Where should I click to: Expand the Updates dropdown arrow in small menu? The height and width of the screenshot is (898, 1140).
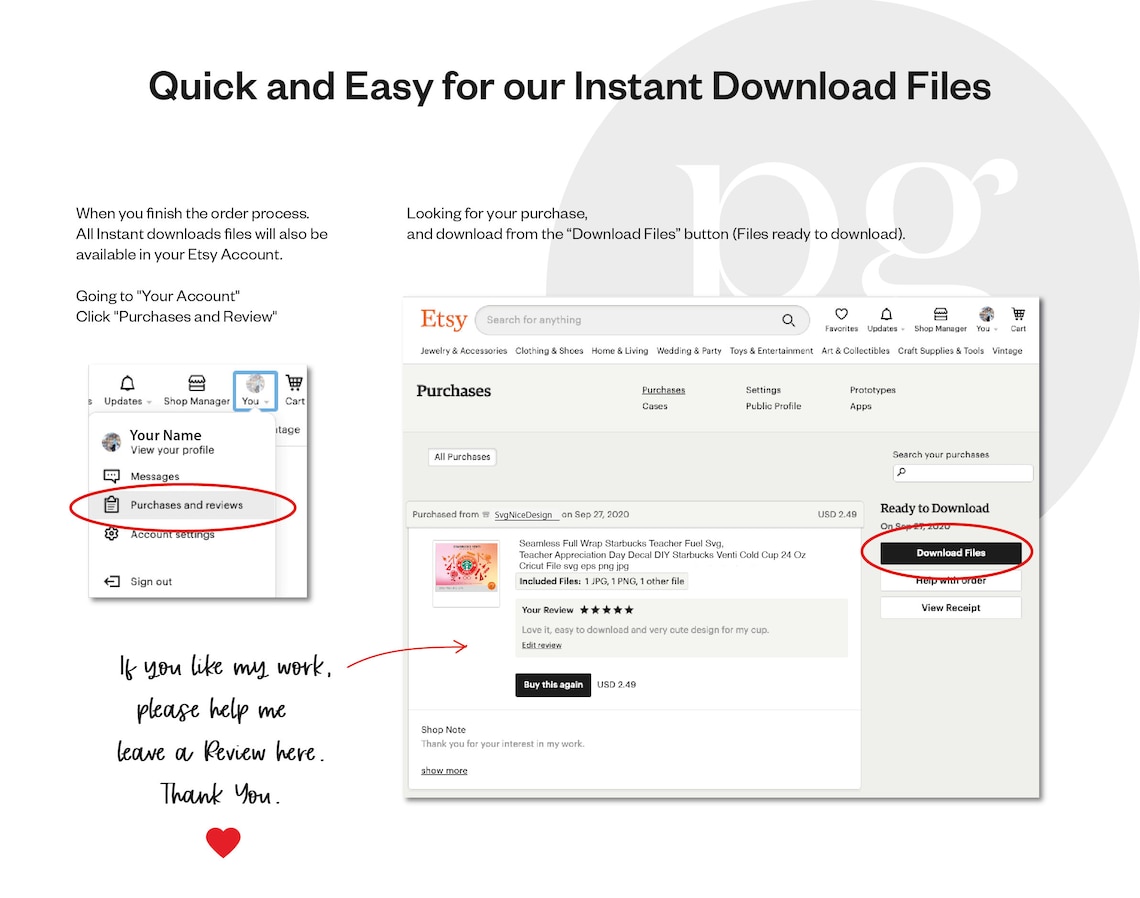[149, 402]
